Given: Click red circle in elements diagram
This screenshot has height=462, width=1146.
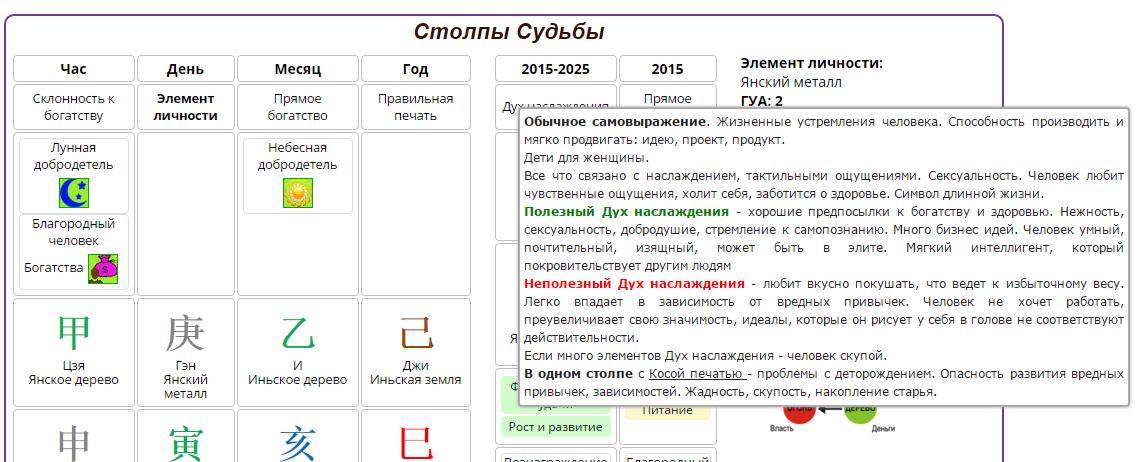Looking at the screenshot, I should (800, 412).
